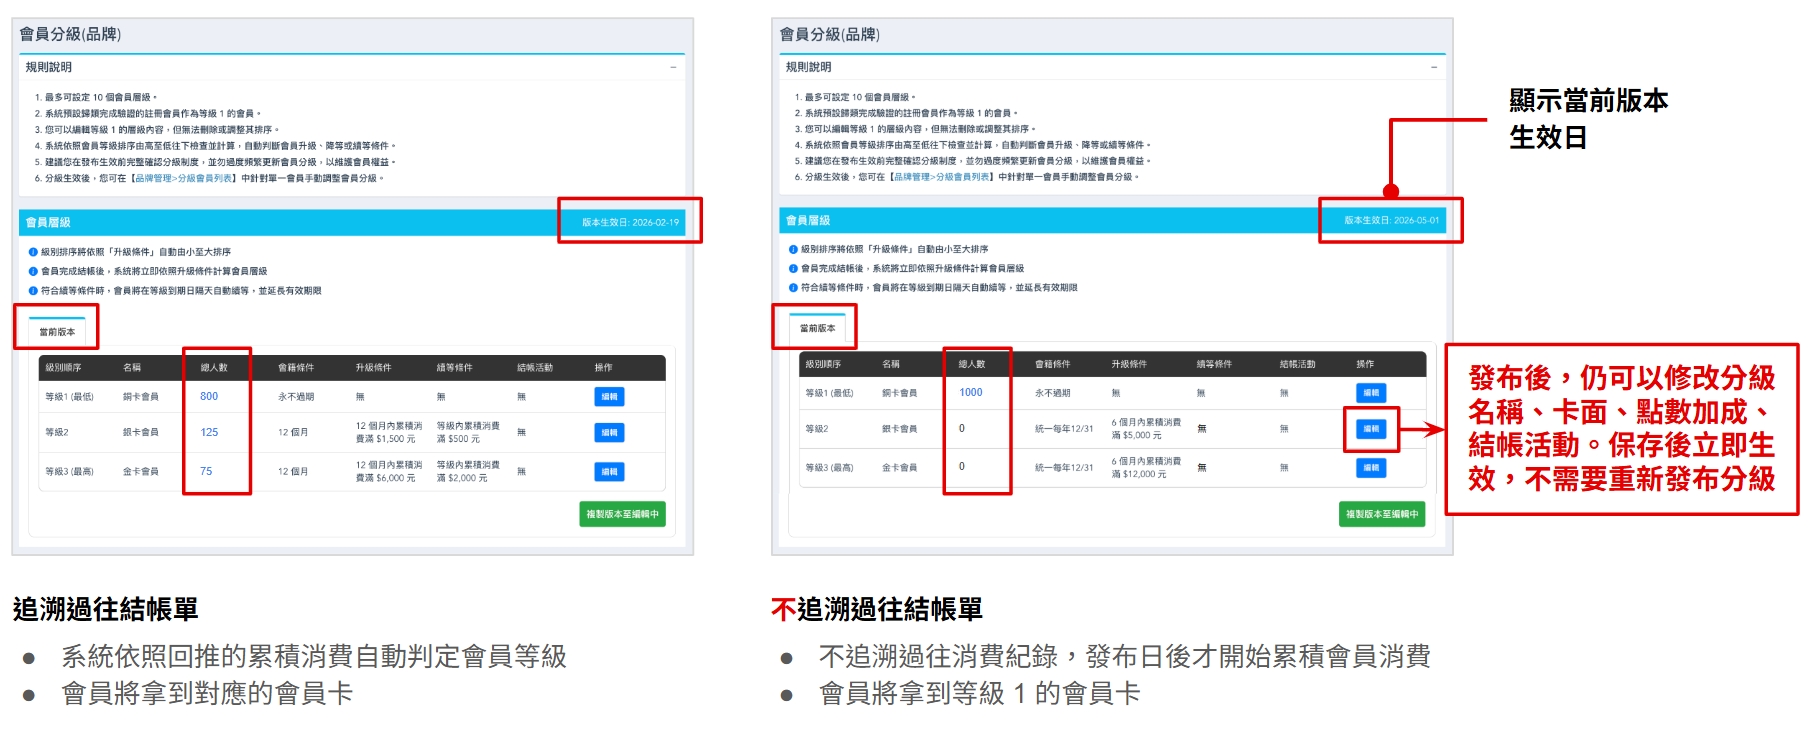Open the 800 member count for 銅卡會員
This screenshot has height=746, width=1811.
[x=209, y=396]
